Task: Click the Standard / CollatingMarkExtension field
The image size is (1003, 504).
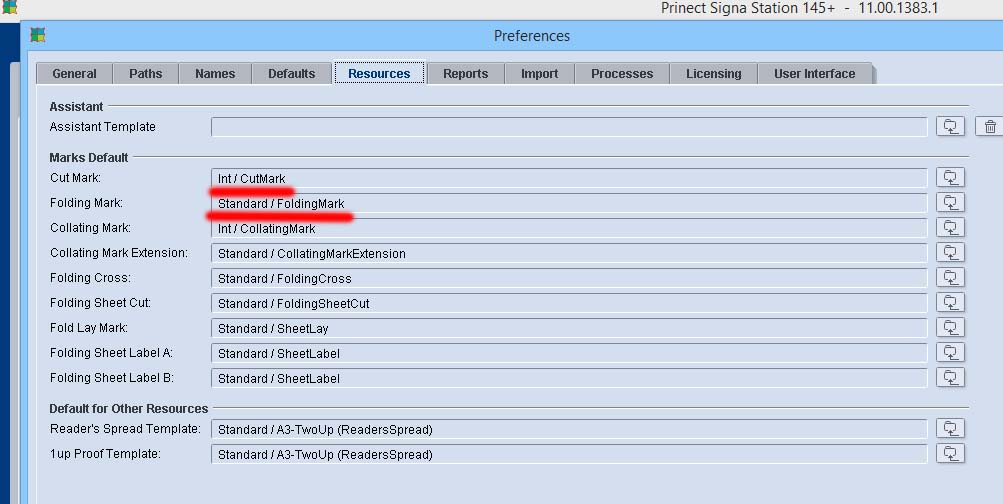Action: (x=569, y=253)
